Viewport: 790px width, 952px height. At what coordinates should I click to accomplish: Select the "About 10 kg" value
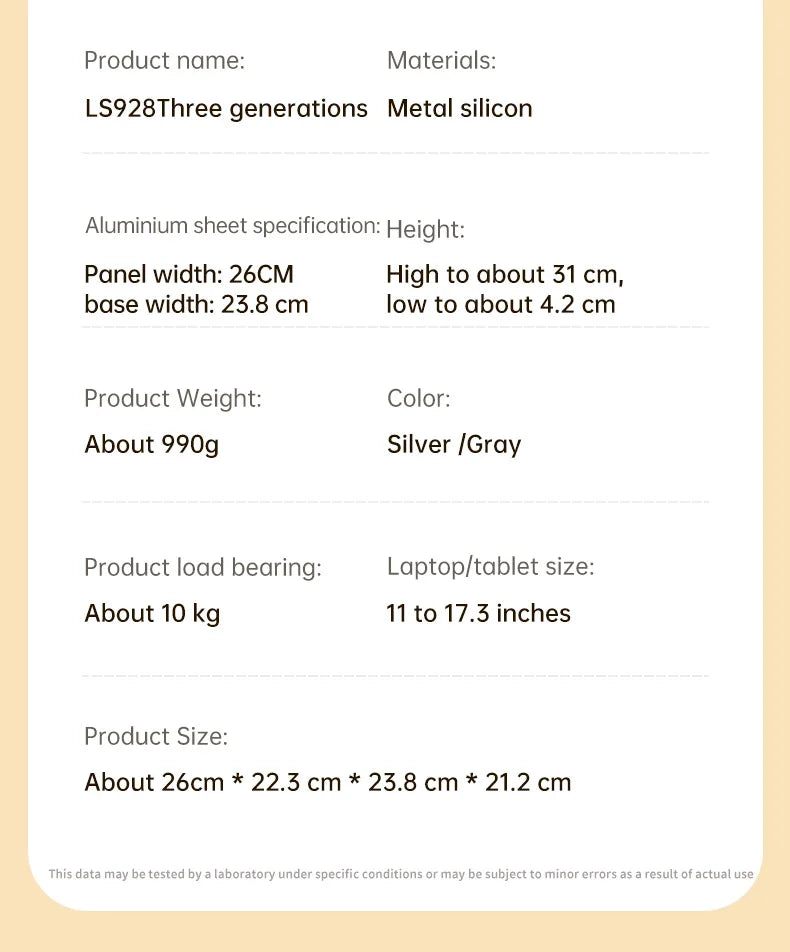coord(152,613)
